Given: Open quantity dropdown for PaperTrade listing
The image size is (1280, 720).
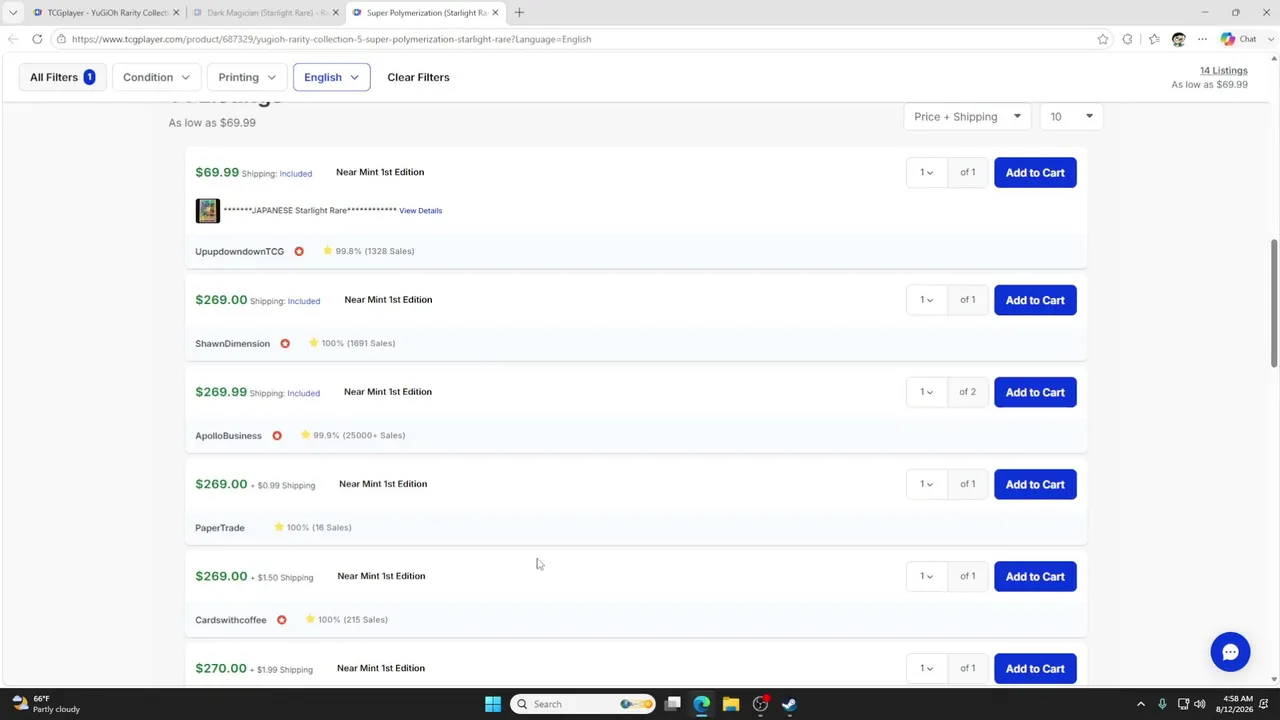Looking at the screenshot, I should pyautogui.click(x=926, y=484).
